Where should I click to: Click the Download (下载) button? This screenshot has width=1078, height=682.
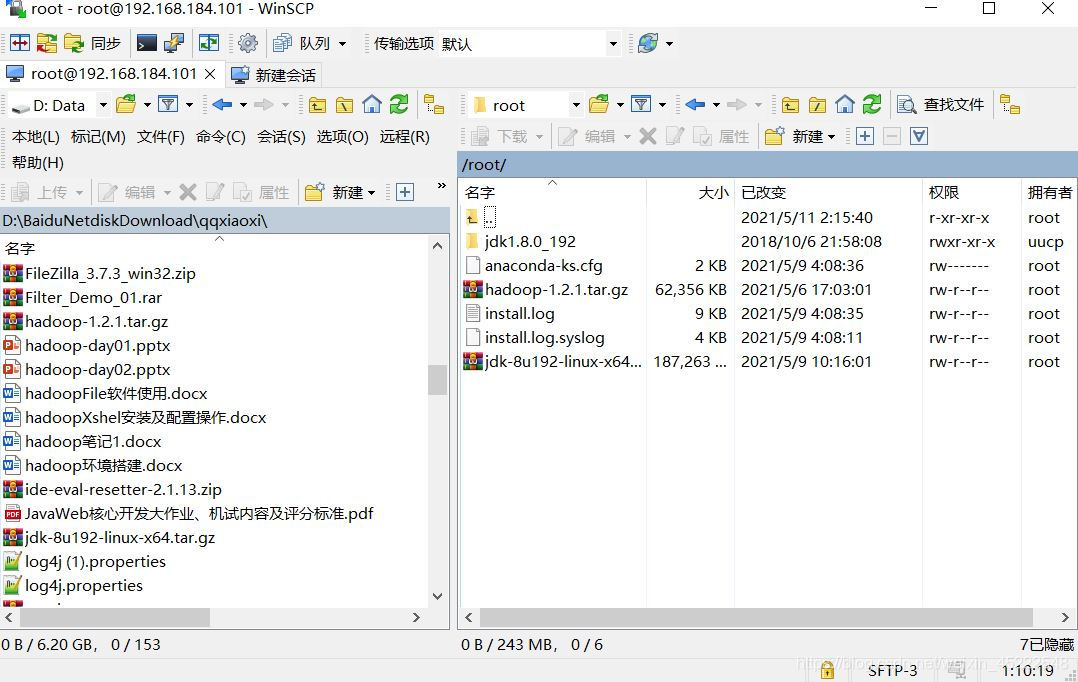click(501, 136)
